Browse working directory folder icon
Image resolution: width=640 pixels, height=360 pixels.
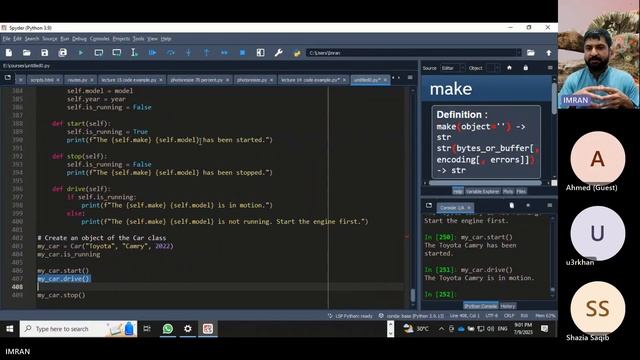click(x=531, y=53)
